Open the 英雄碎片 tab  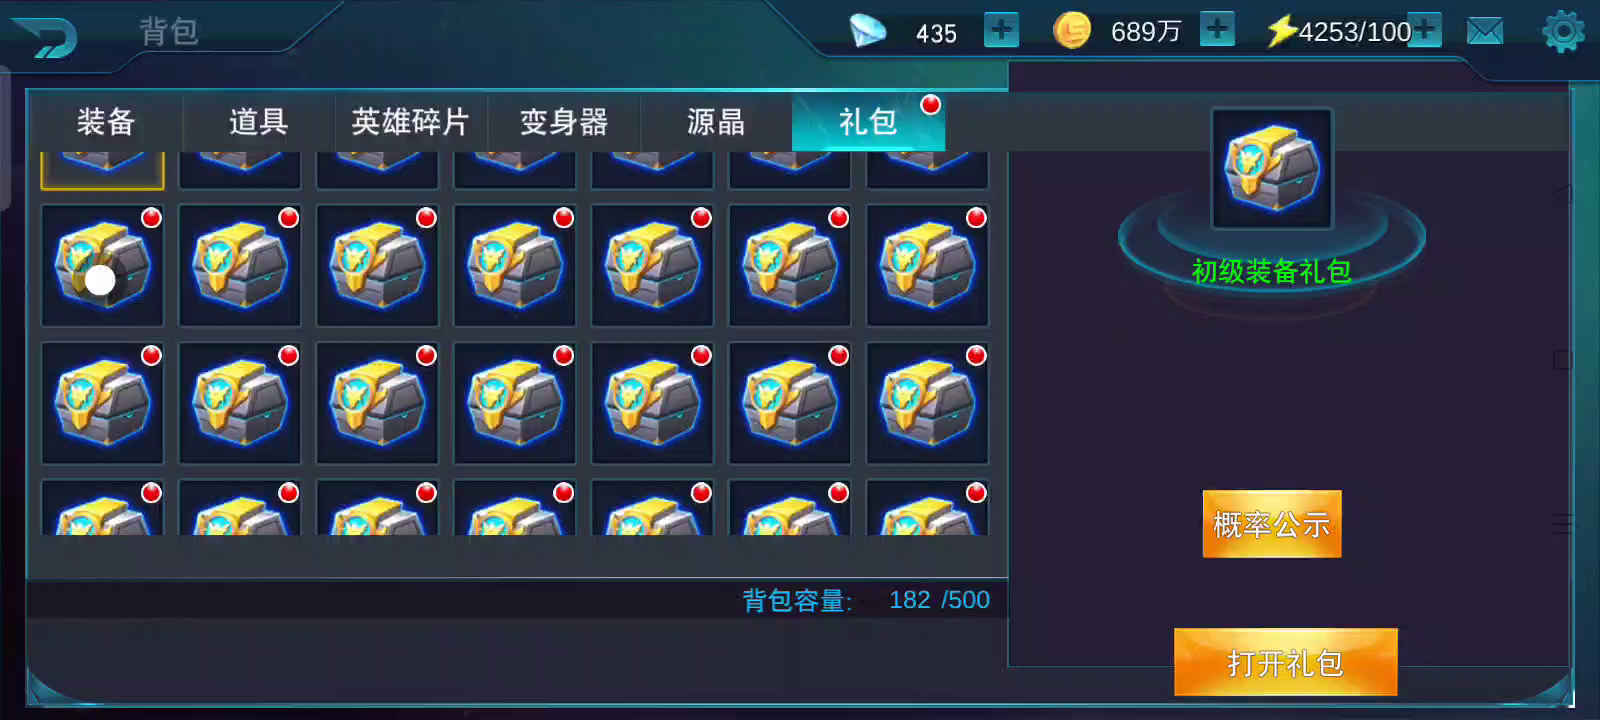tap(410, 122)
